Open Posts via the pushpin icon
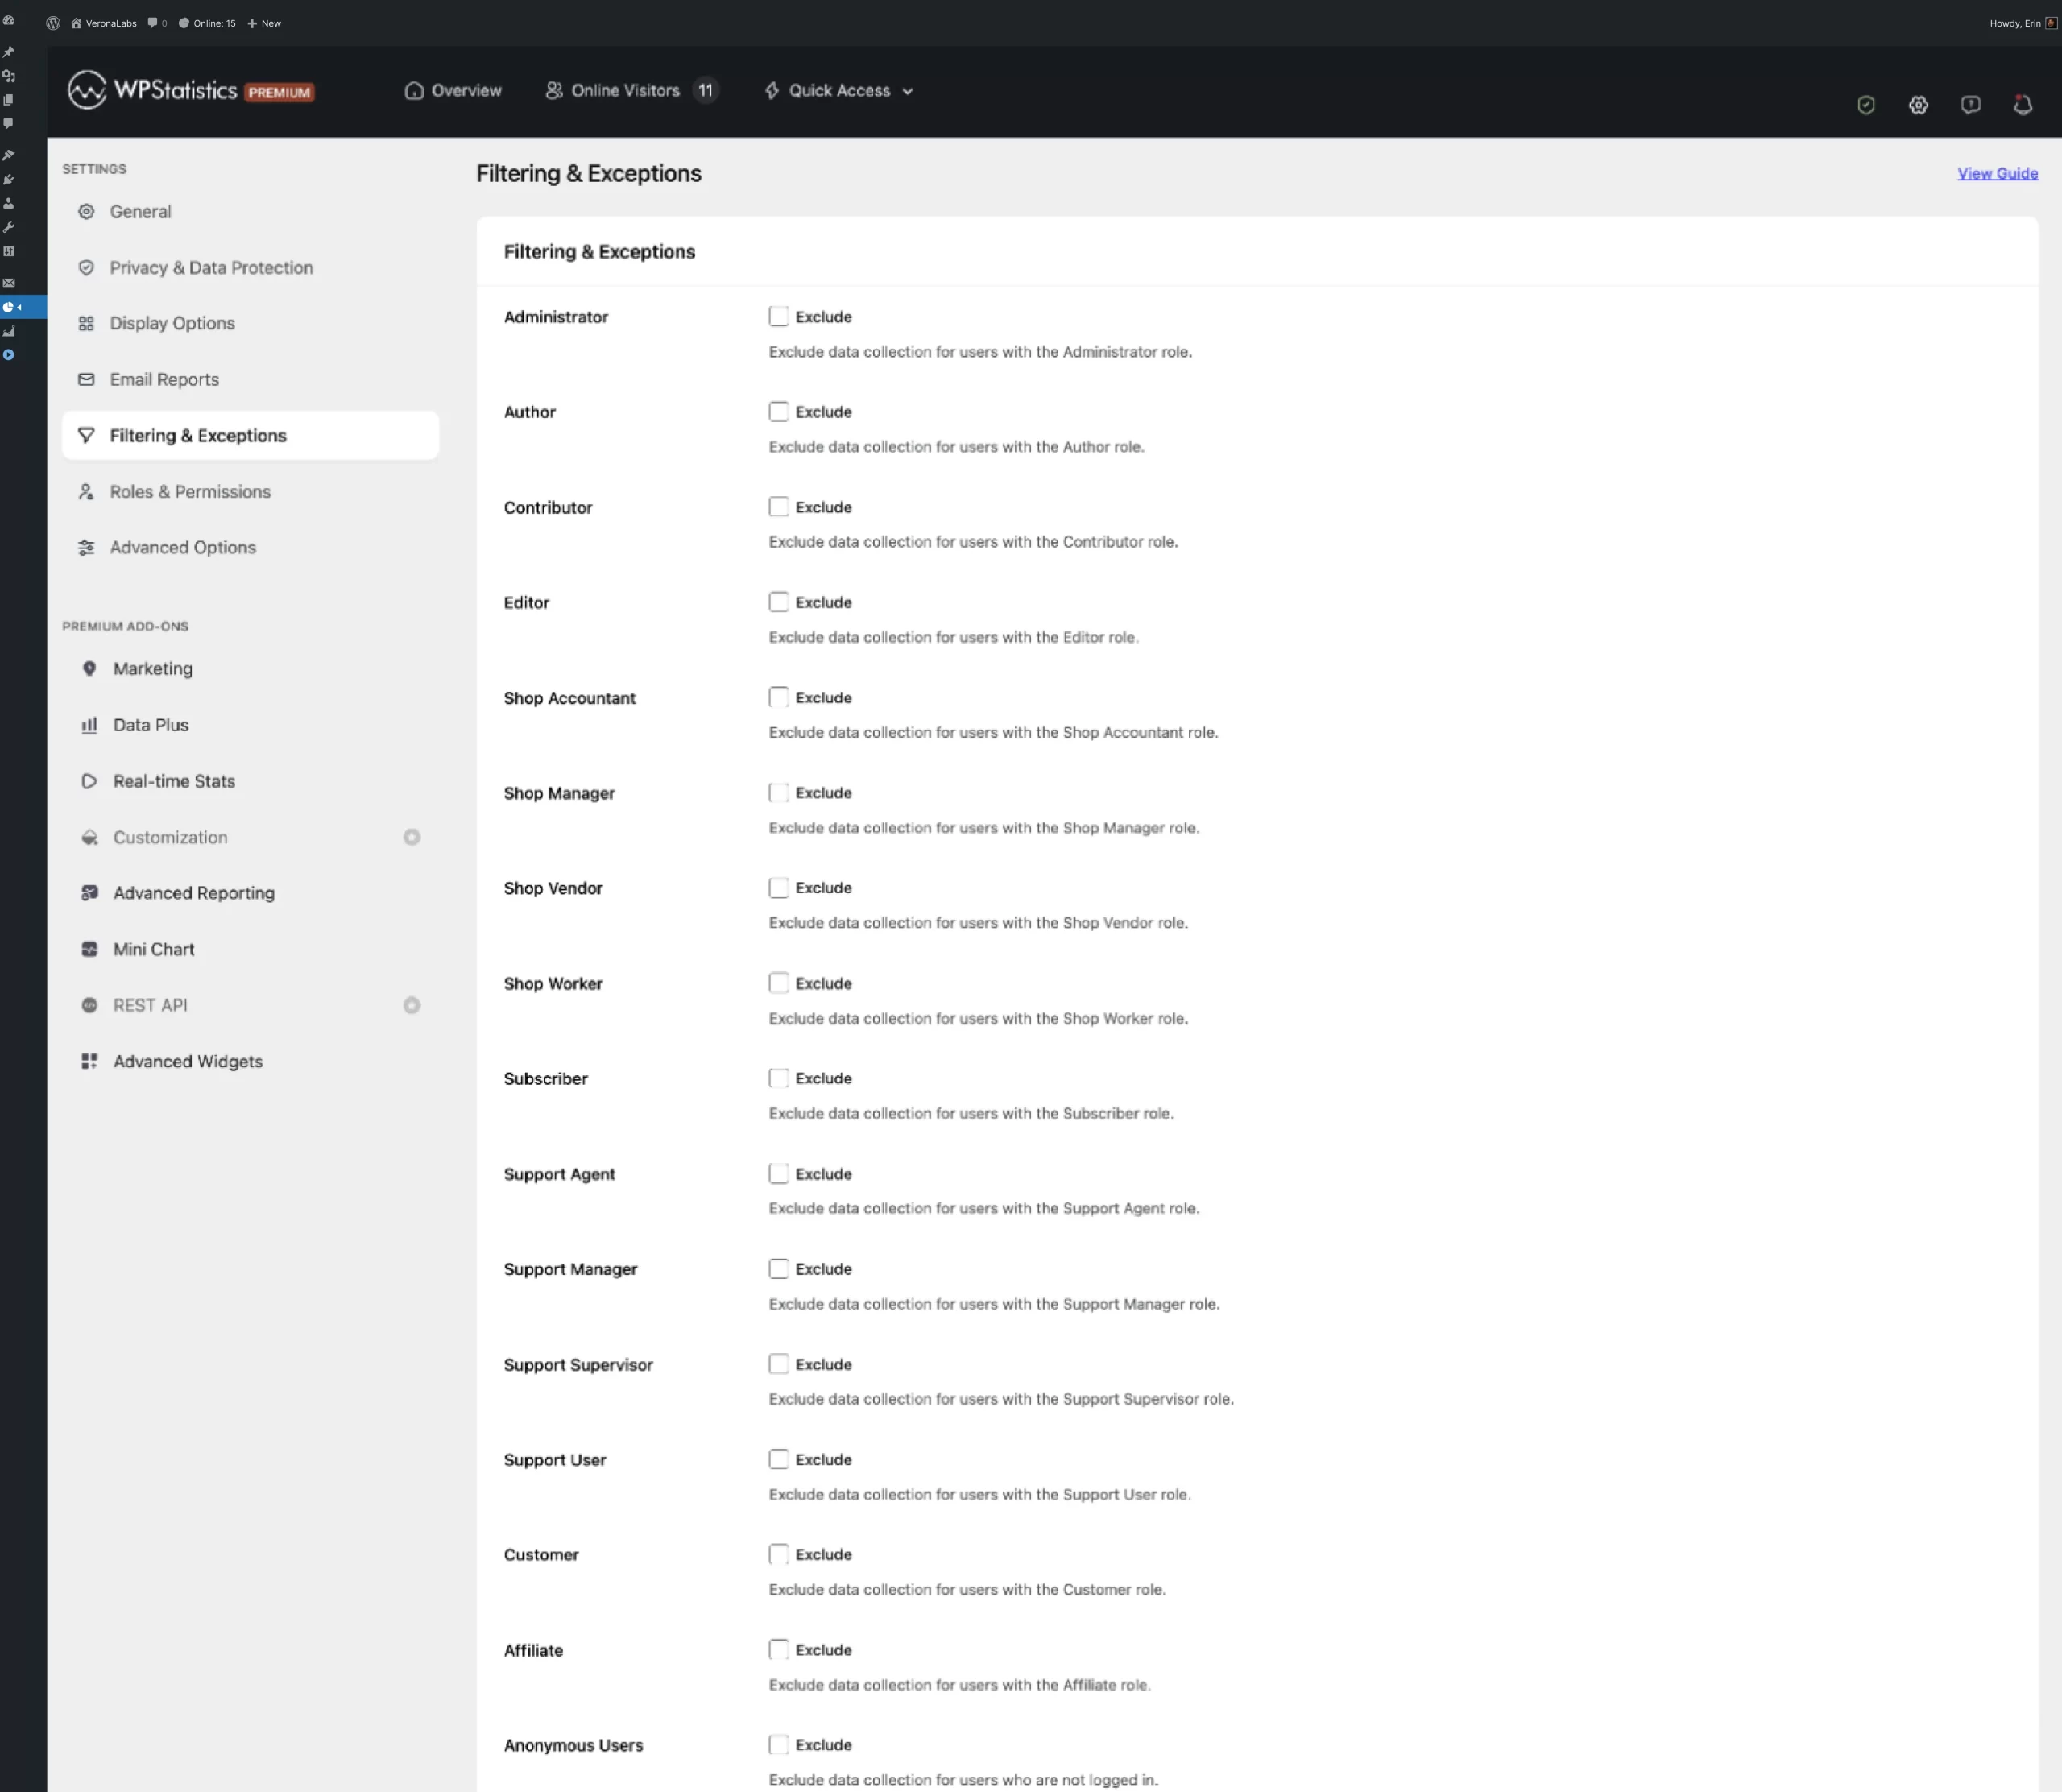 point(8,52)
